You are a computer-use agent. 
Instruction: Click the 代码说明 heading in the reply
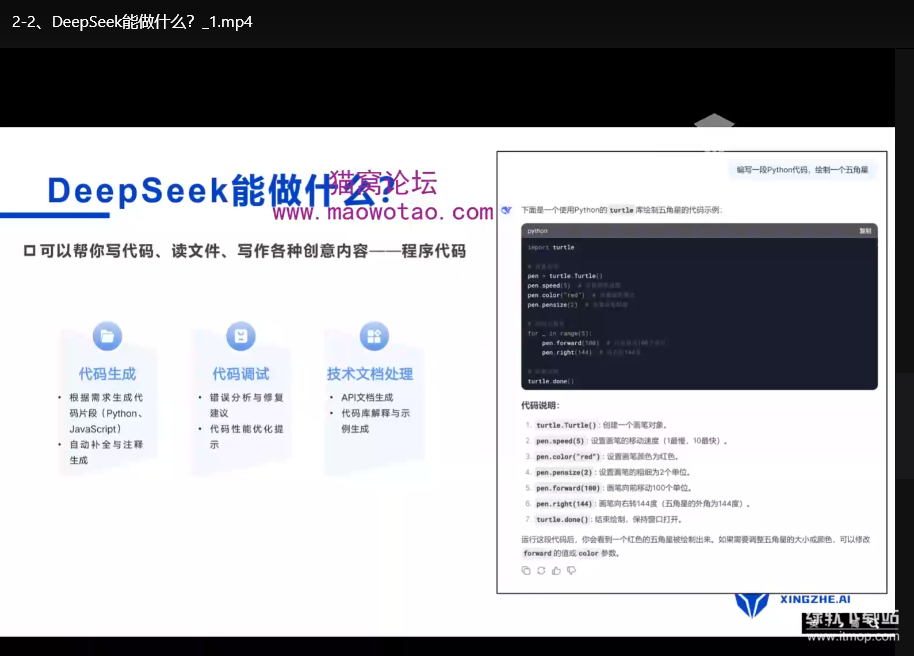click(x=540, y=405)
